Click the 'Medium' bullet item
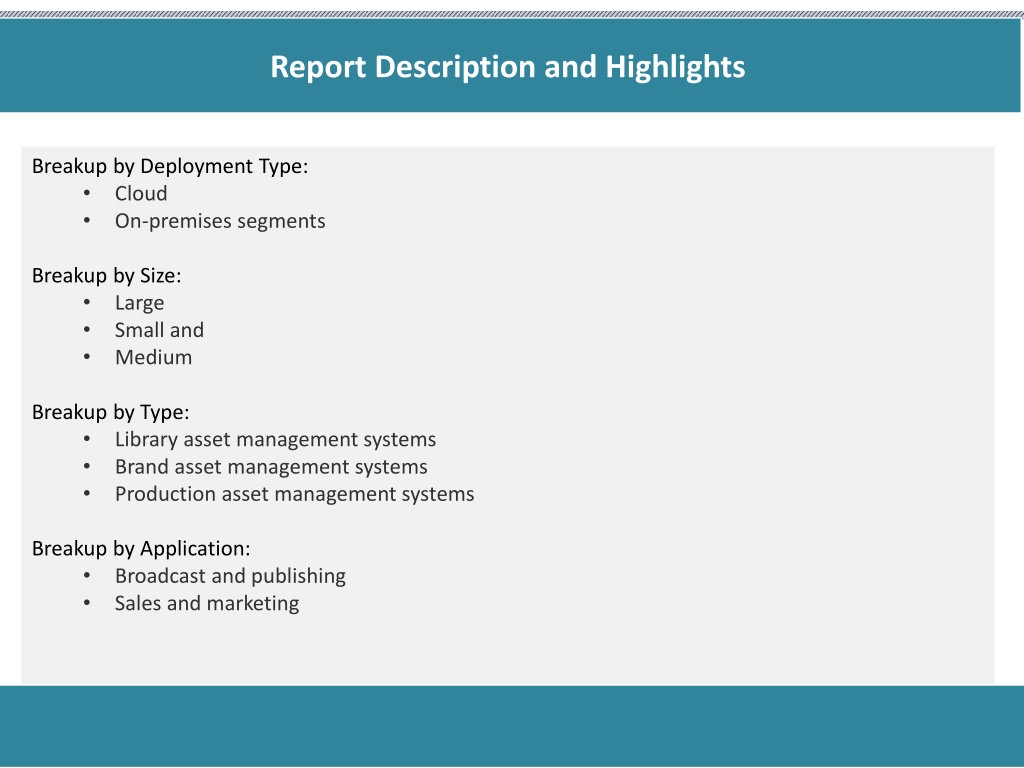The width and height of the screenshot is (1024, 768). pos(153,357)
